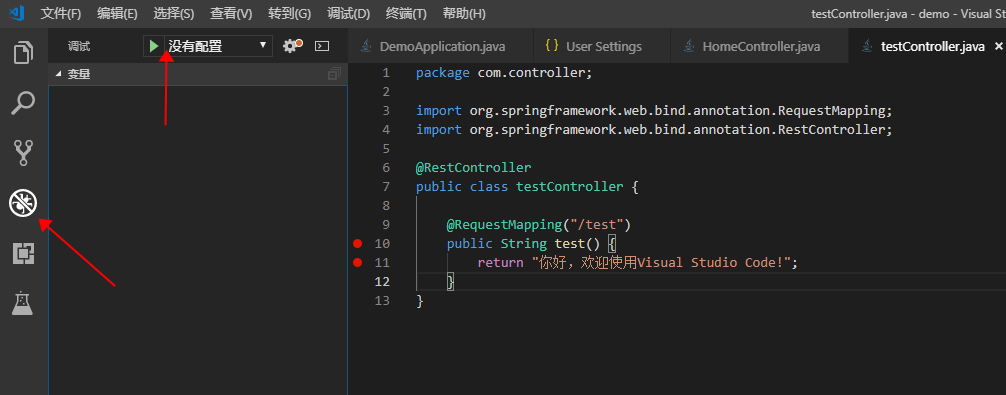Open the 文件(F) menu
Screen dimensions: 1006x395
(x=61, y=13)
